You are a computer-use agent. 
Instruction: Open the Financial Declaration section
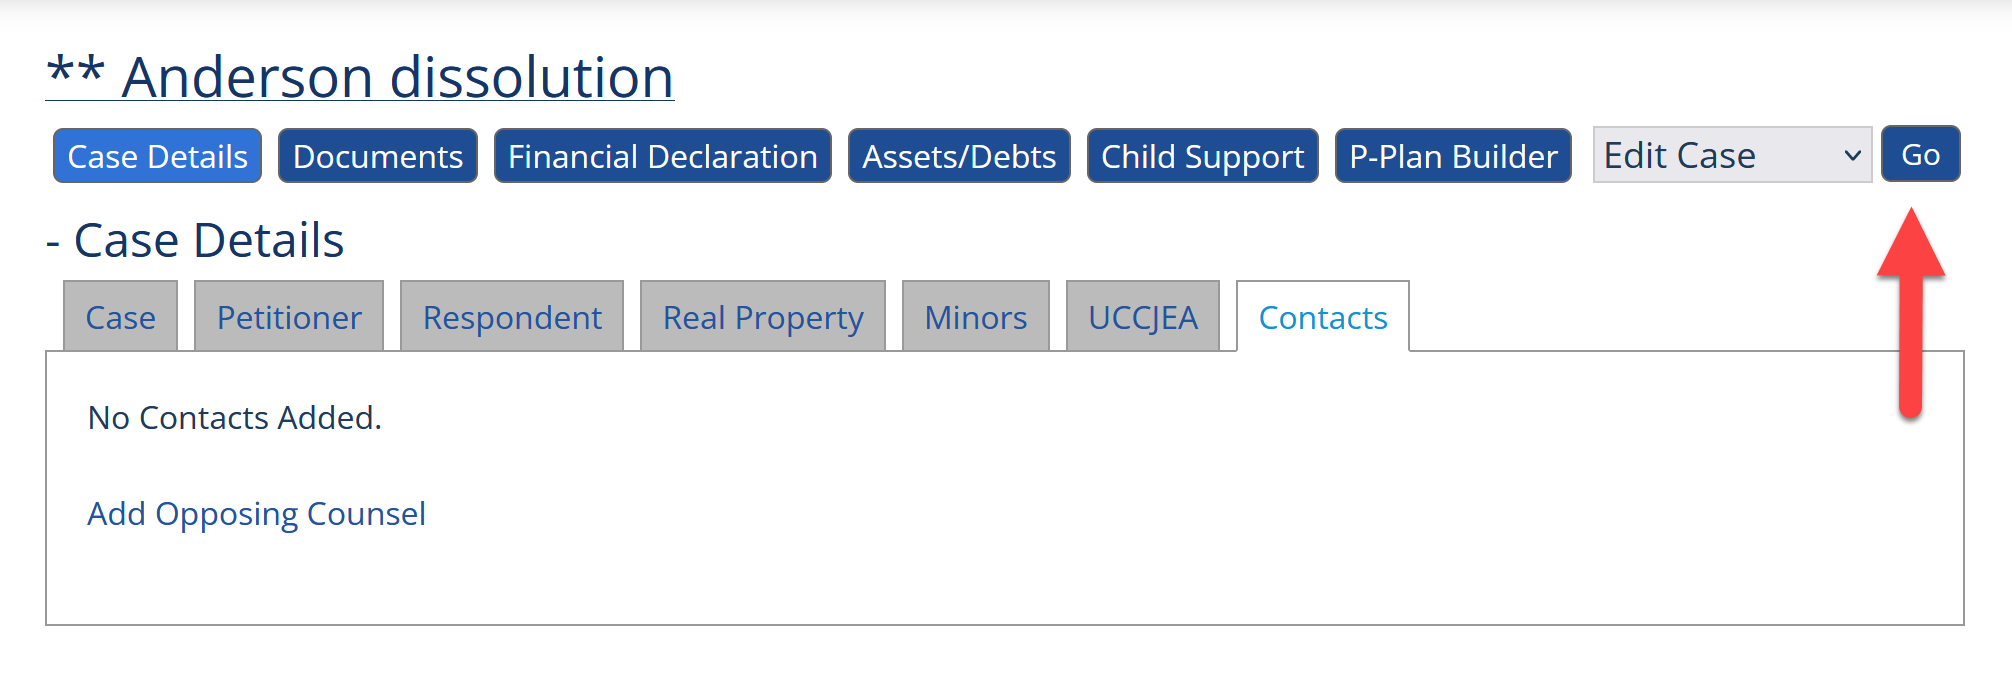(661, 155)
